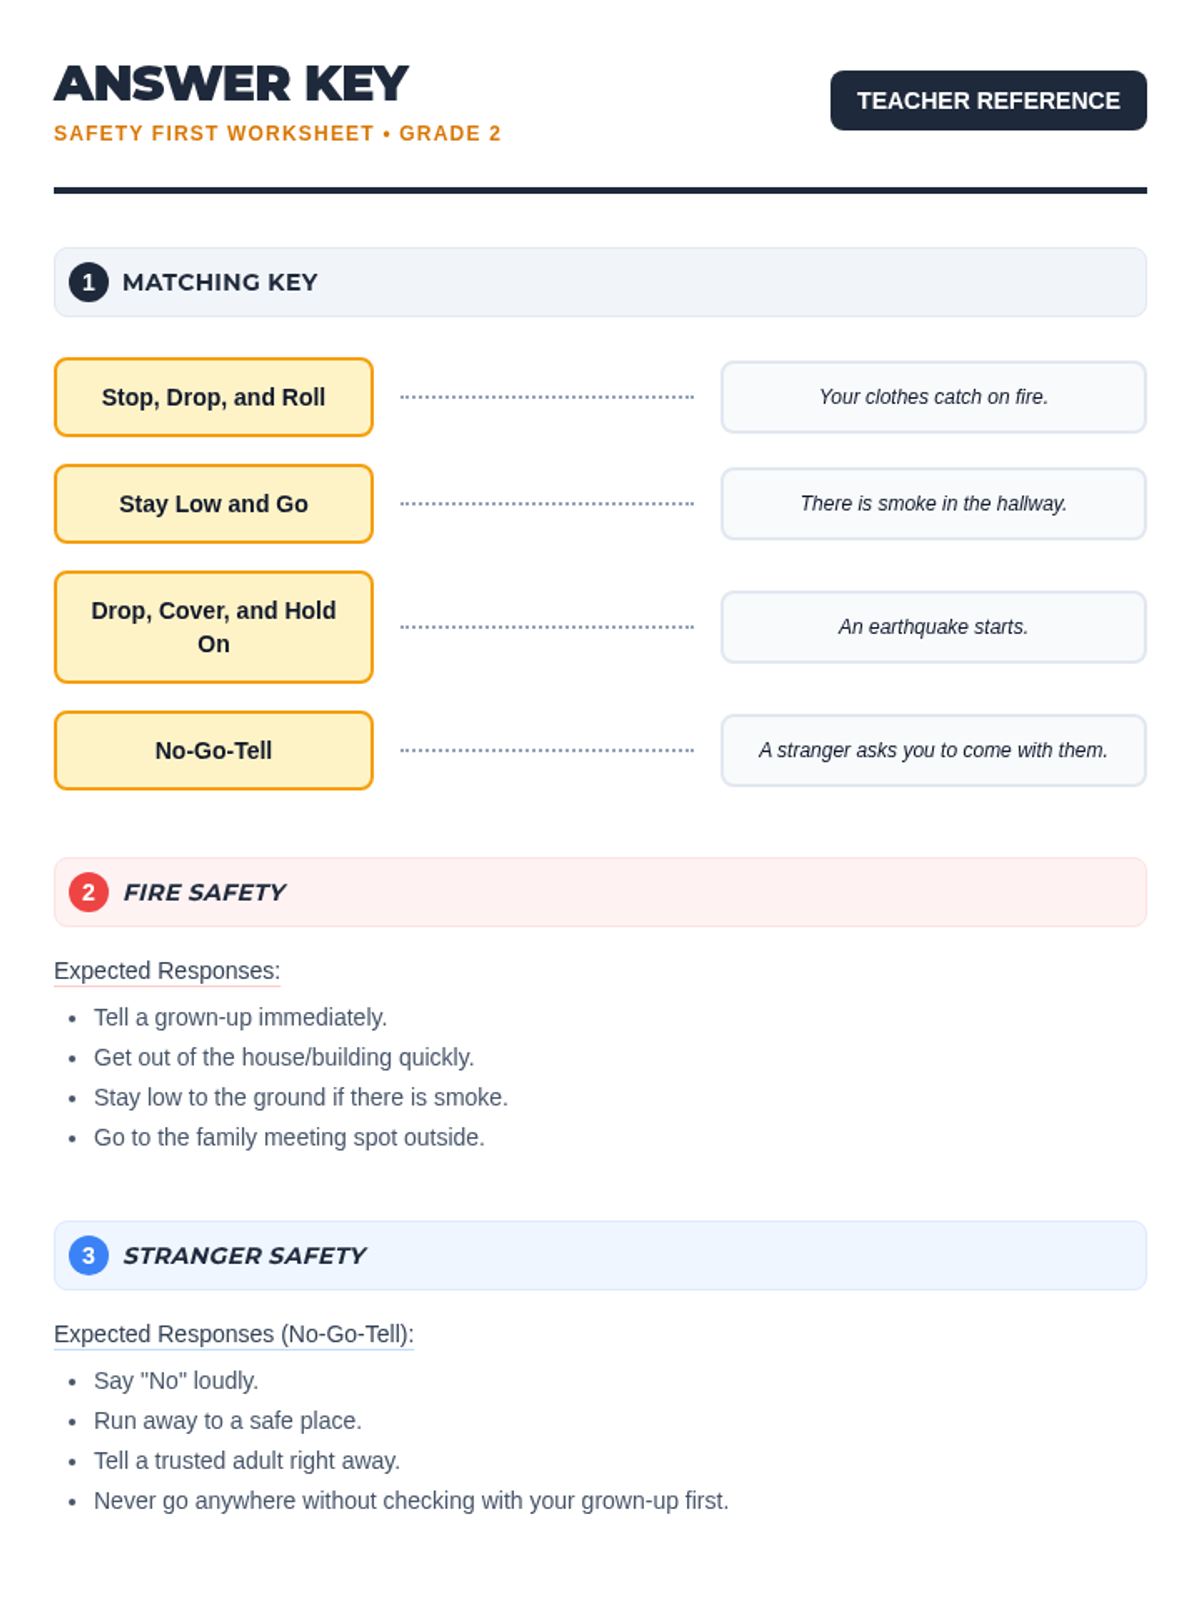
Task: Select the No-Go-Tell box
Action: click(213, 750)
